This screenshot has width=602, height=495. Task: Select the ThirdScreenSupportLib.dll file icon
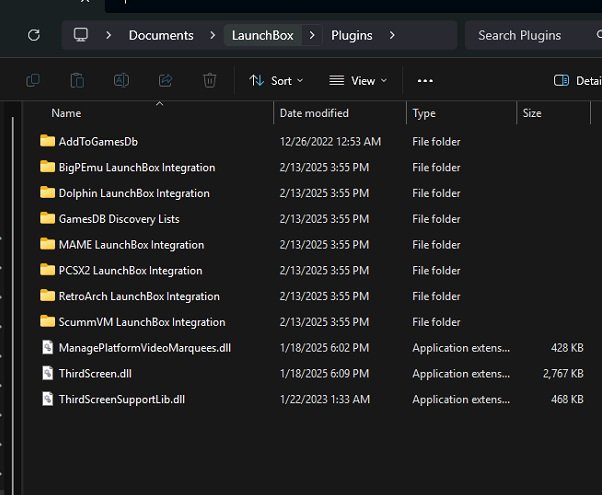point(48,399)
